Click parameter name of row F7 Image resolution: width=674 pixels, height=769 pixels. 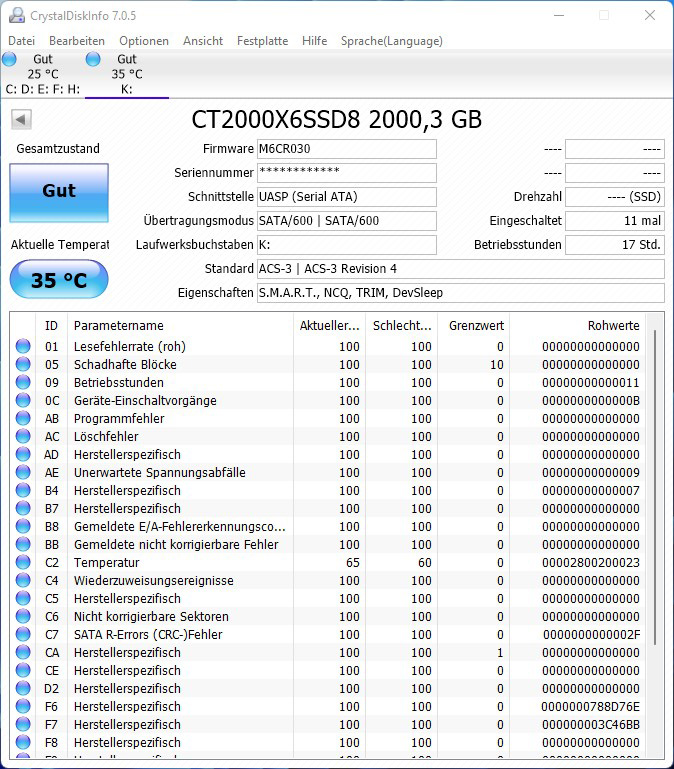point(127,724)
